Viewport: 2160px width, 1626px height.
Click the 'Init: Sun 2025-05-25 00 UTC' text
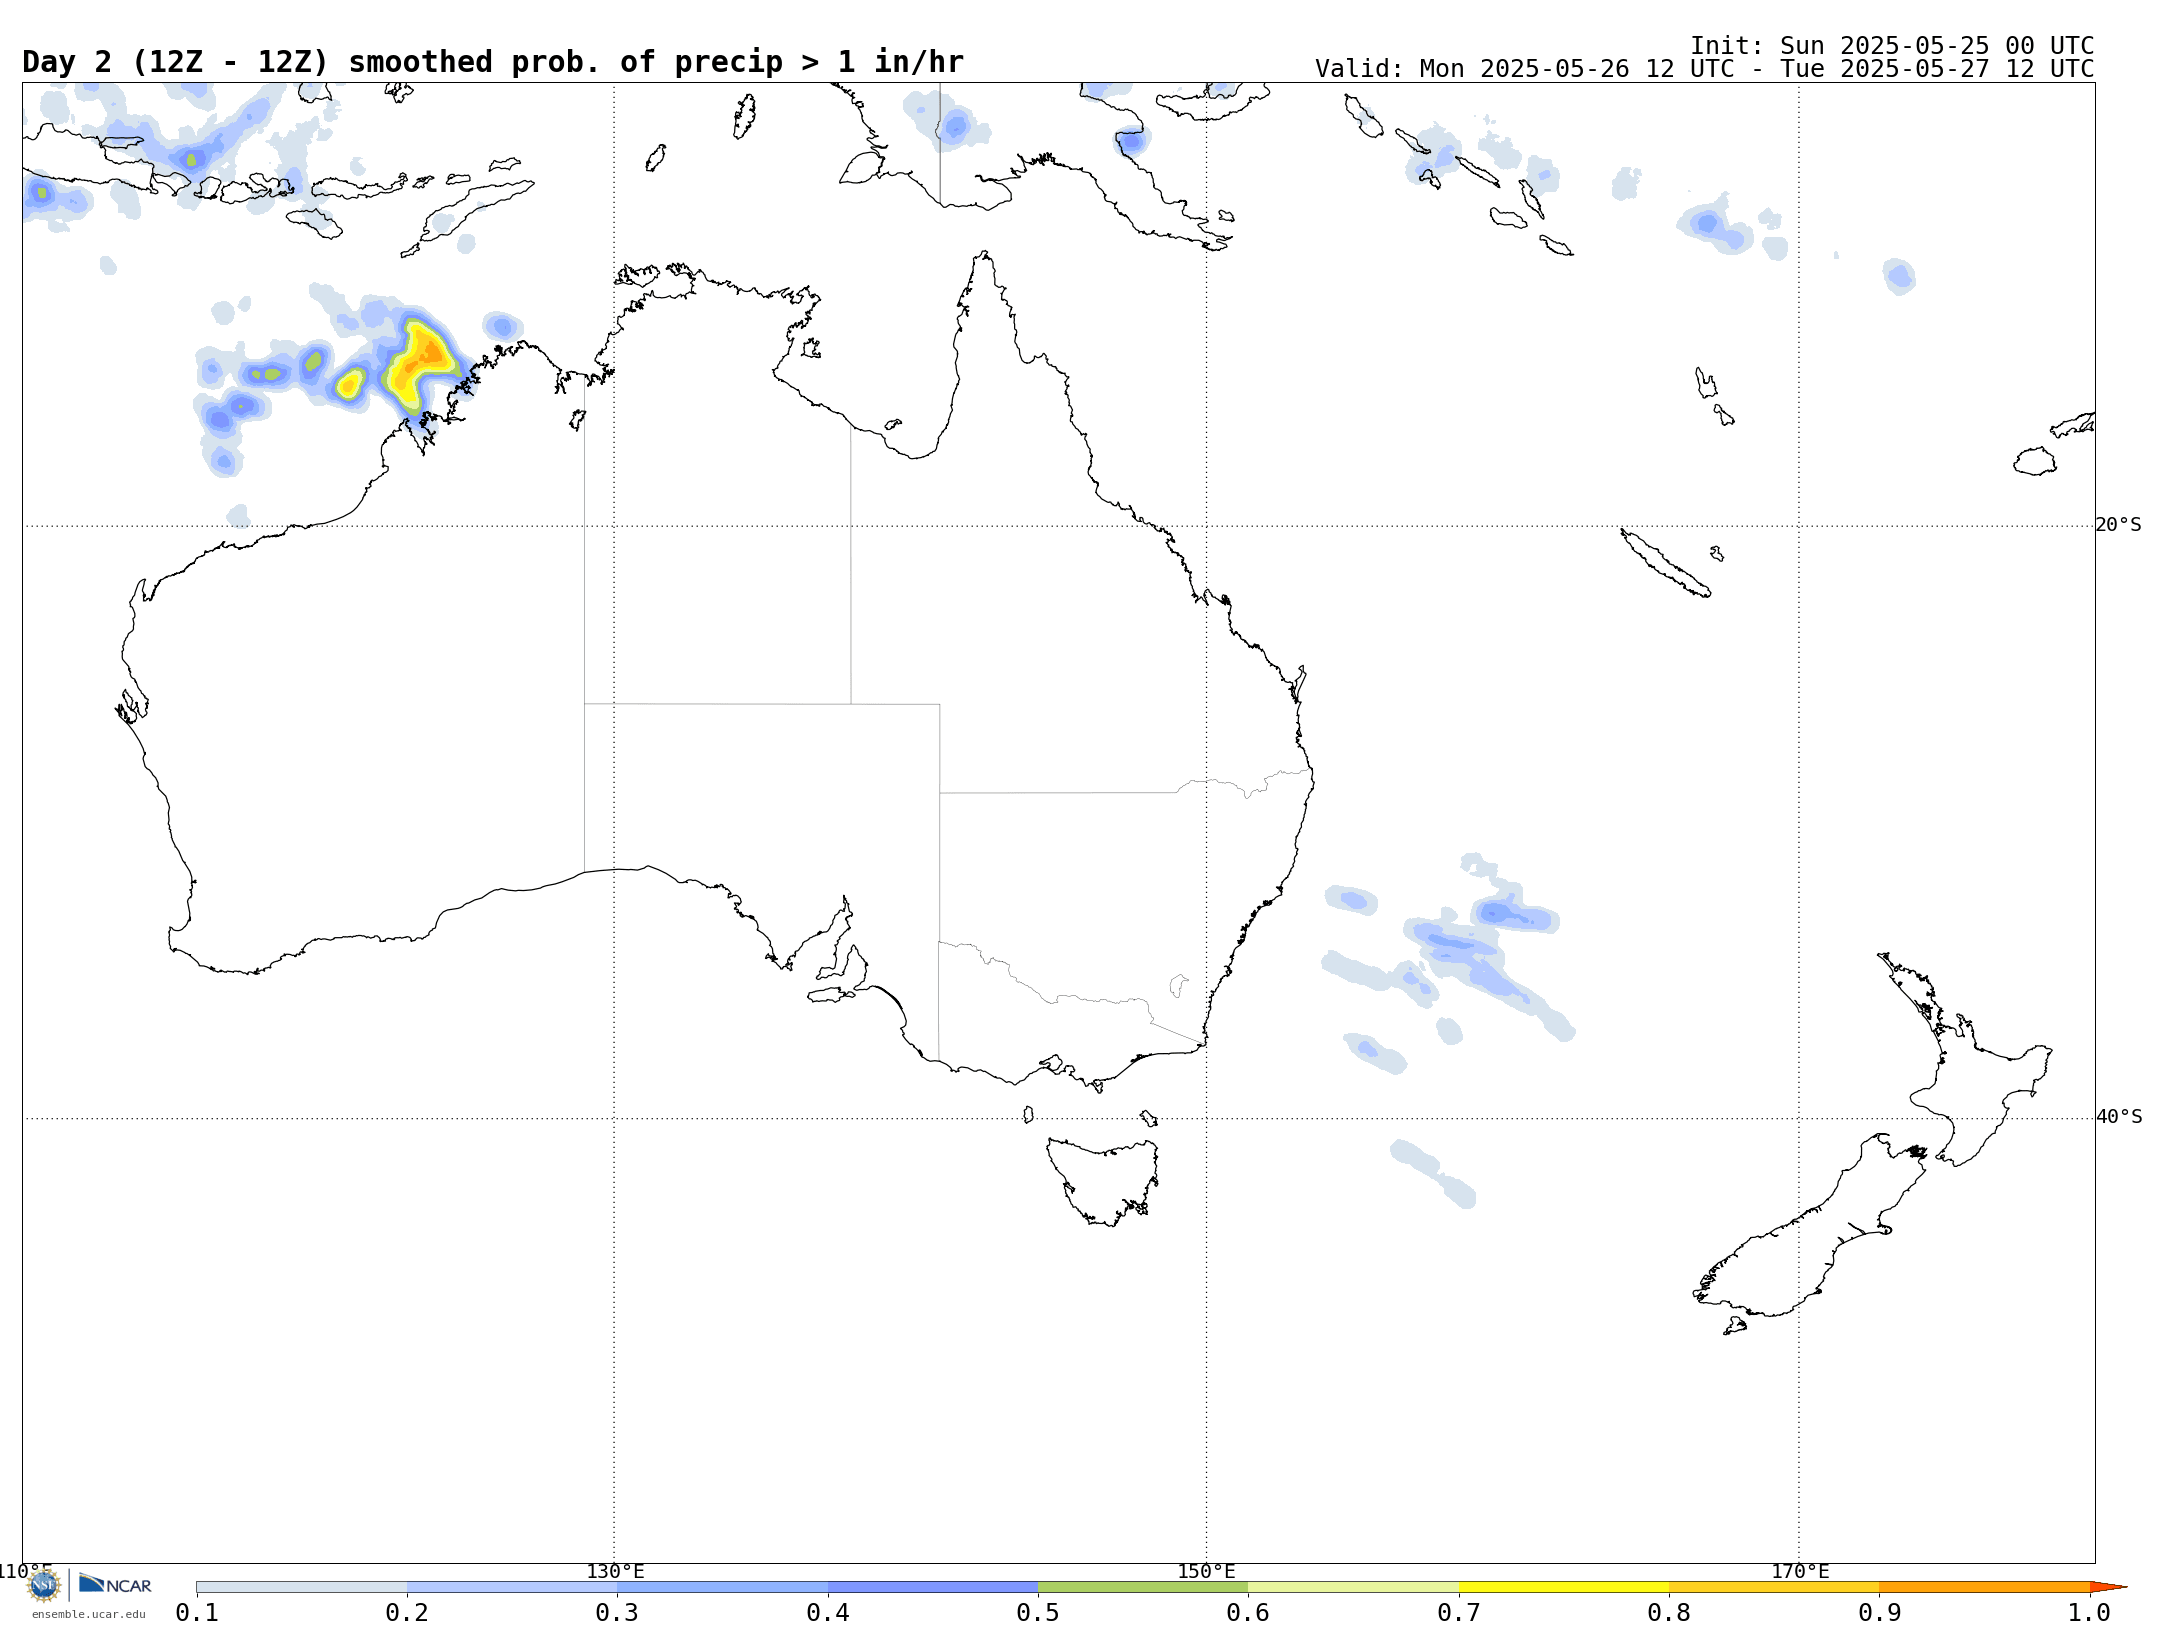(1891, 46)
